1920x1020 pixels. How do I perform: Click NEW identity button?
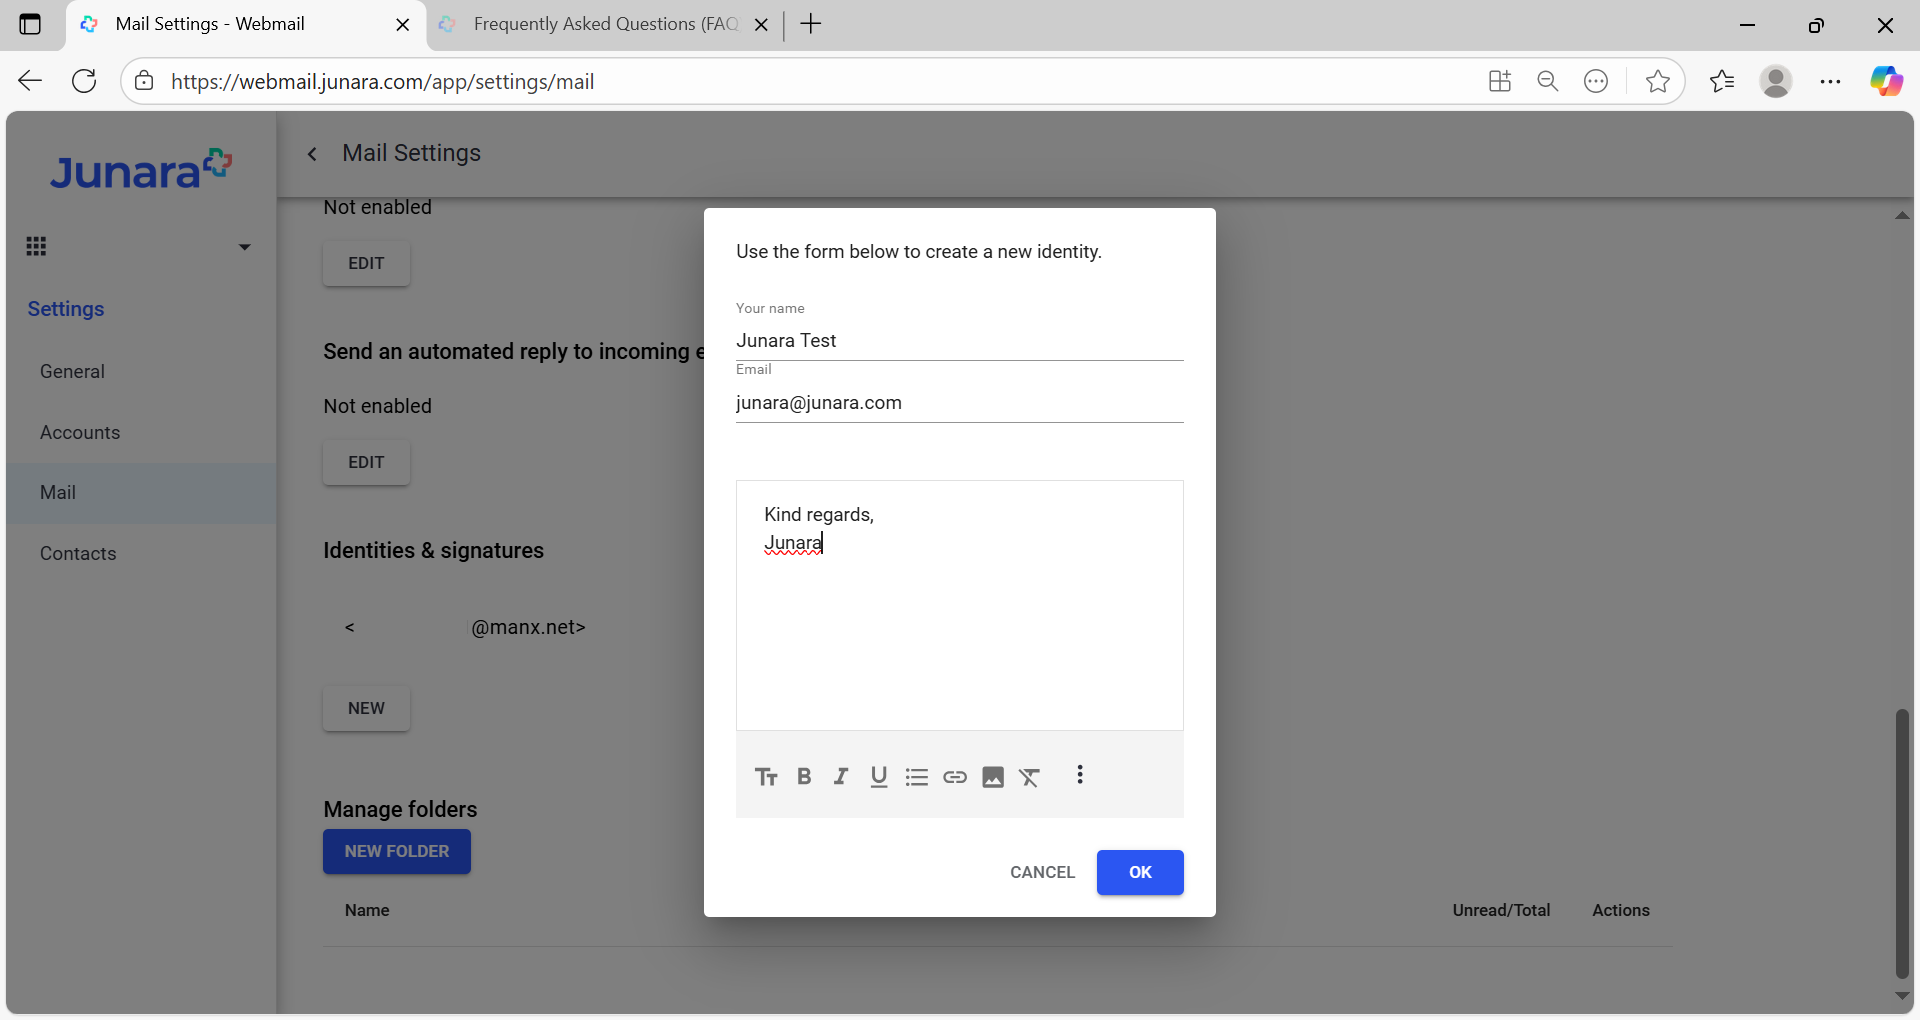[366, 708]
